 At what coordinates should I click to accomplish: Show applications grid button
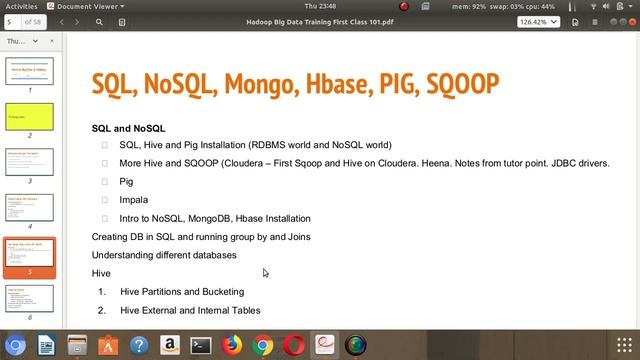[624, 345]
